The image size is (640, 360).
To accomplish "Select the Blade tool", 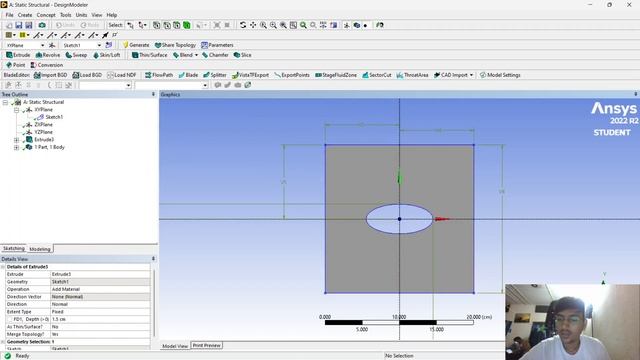I will [x=188, y=75].
